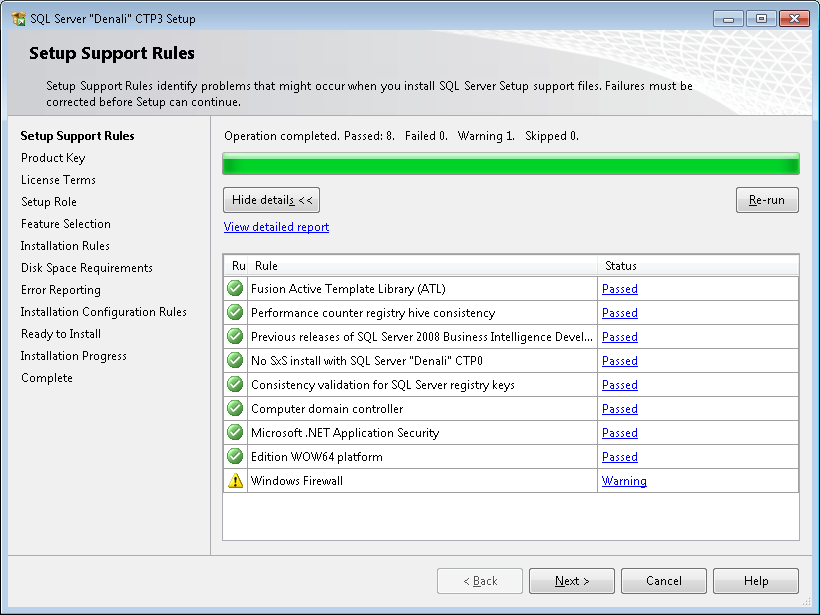Sort by the Rule column header

click(x=423, y=266)
